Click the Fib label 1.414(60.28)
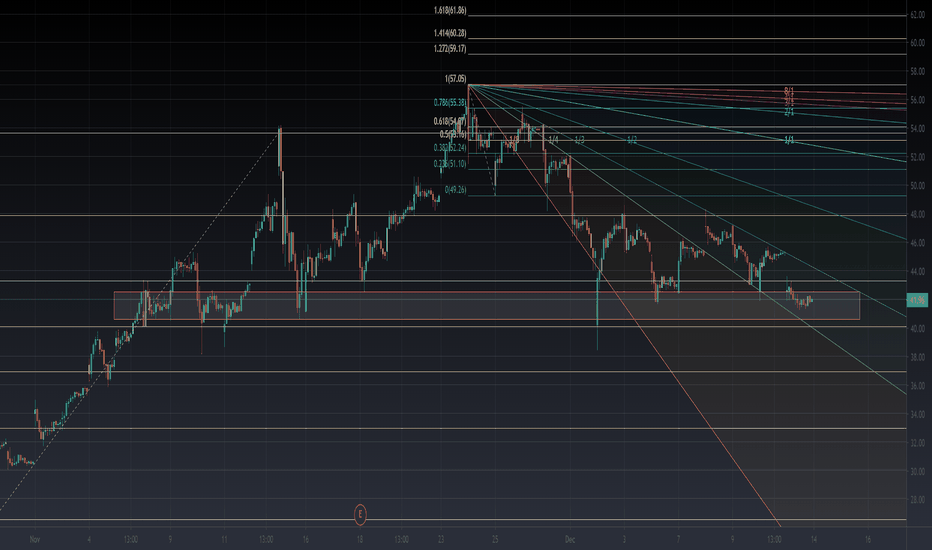 pos(450,34)
